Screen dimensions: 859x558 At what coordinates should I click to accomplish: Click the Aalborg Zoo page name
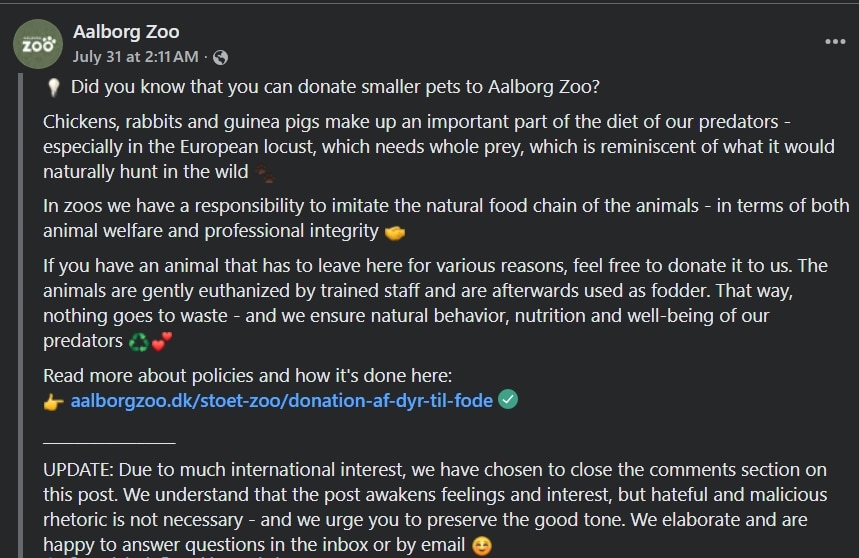tap(126, 32)
